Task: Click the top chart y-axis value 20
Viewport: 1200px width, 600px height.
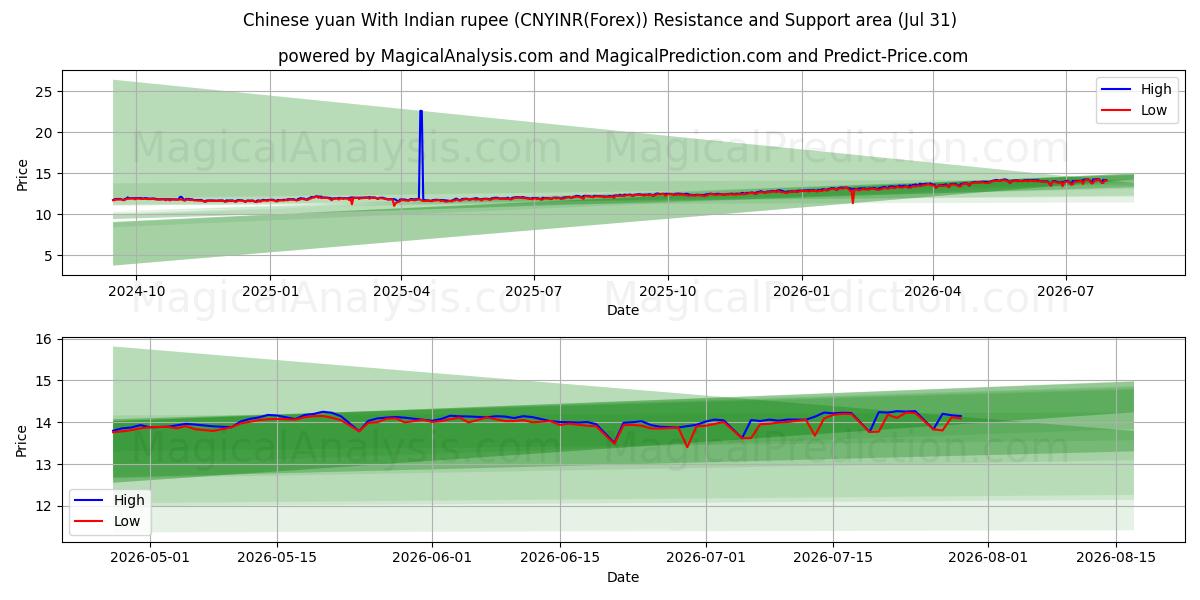Action: tap(43, 133)
